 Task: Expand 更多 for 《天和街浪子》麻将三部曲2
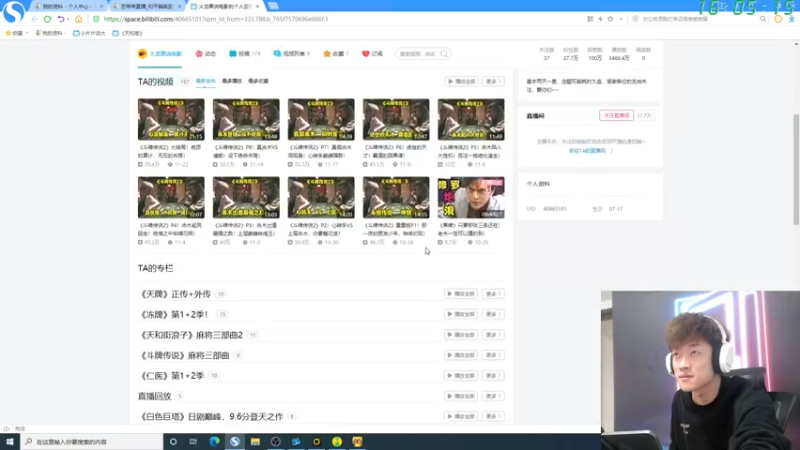click(493, 335)
